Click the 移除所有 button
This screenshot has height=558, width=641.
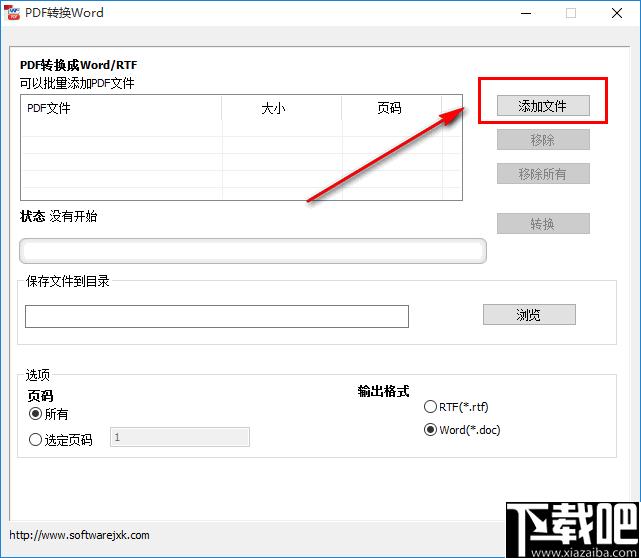click(x=543, y=174)
